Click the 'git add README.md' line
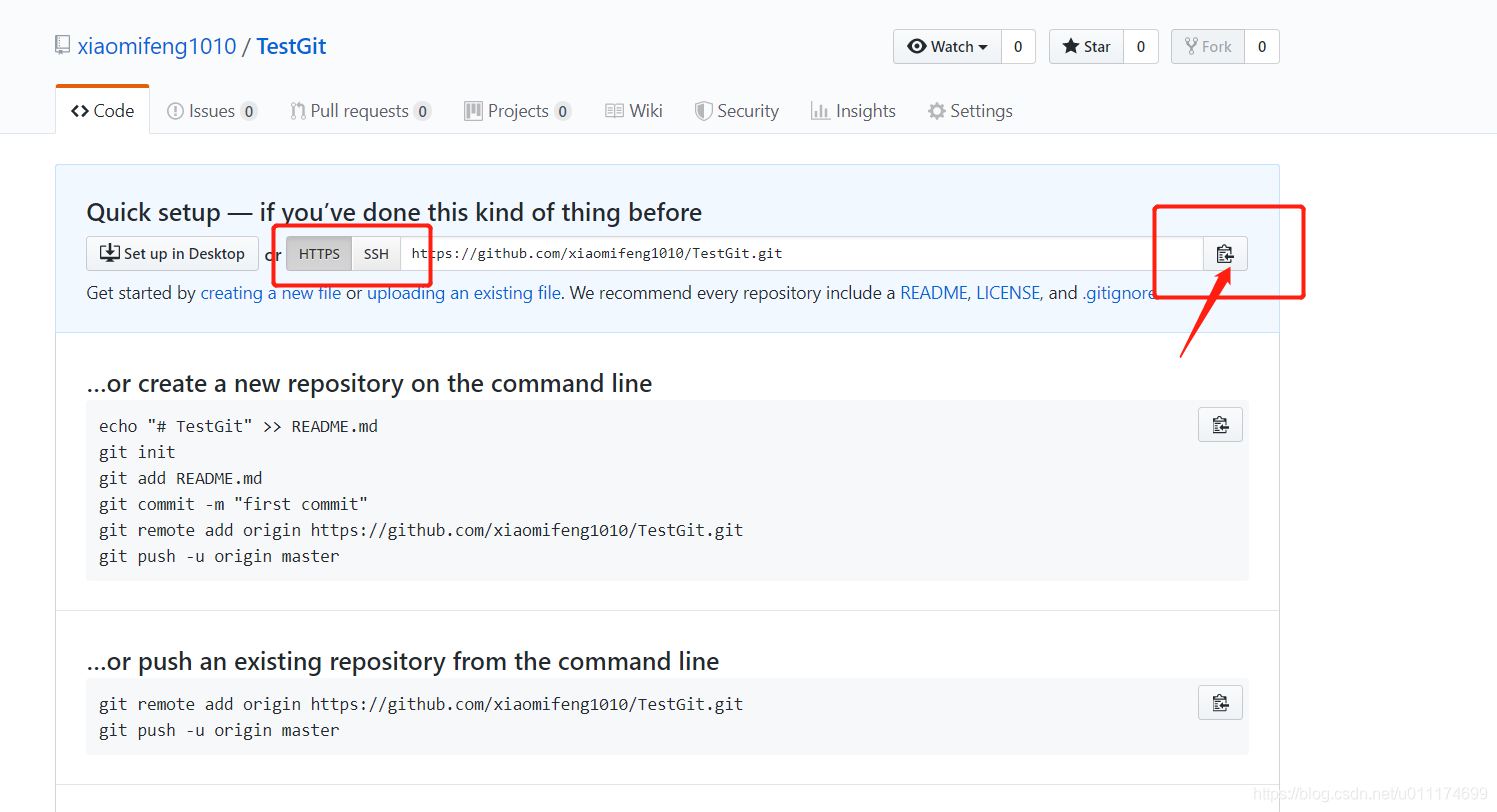The height and width of the screenshot is (812, 1497). click(x=181, y=478)
